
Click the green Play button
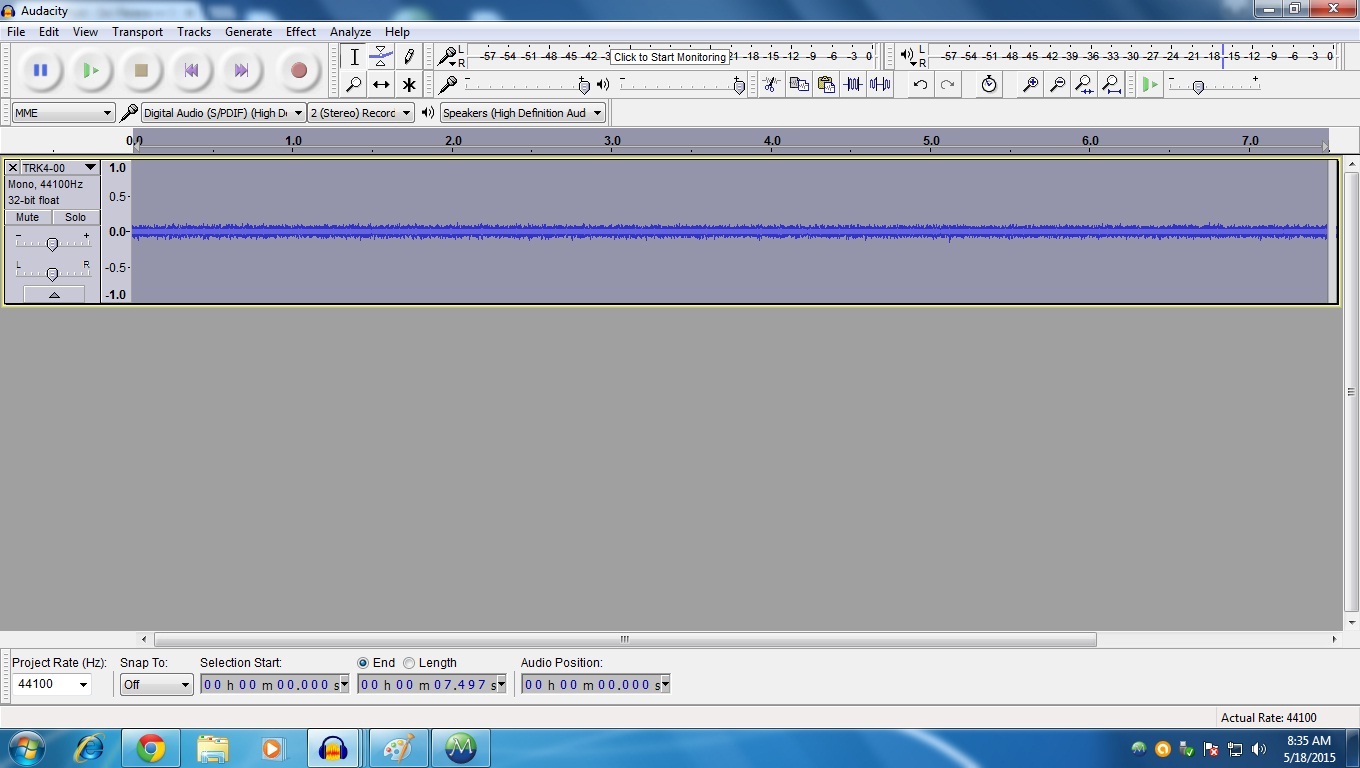pos(91,70)
